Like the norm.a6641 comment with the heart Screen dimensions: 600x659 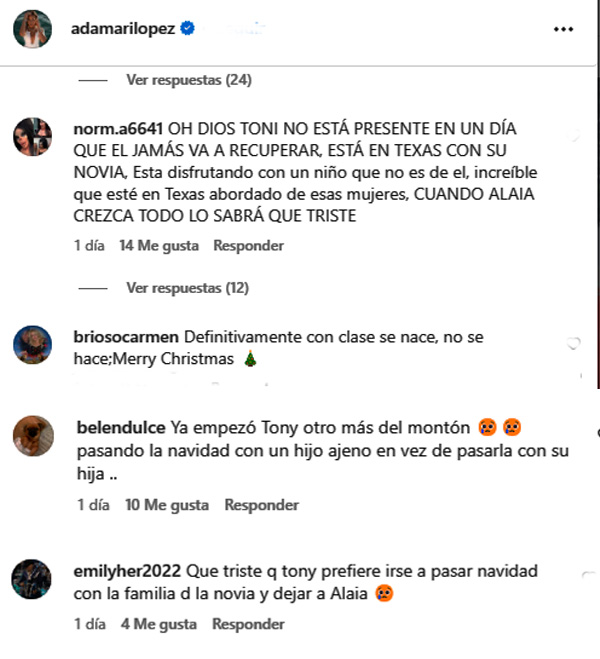pos(574,134)
